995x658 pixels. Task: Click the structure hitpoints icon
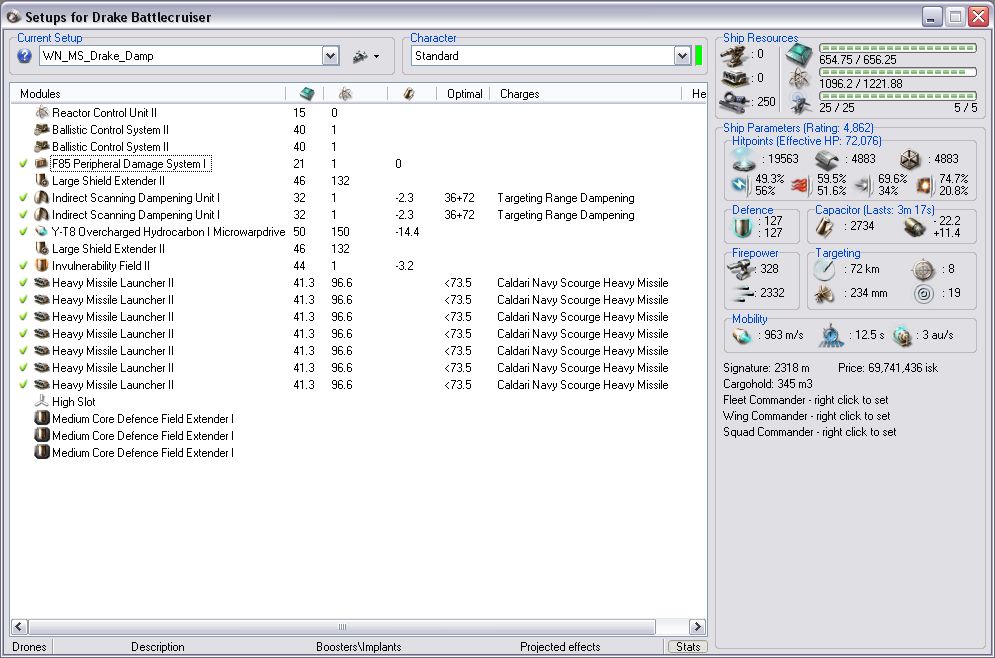coord(911,159)
